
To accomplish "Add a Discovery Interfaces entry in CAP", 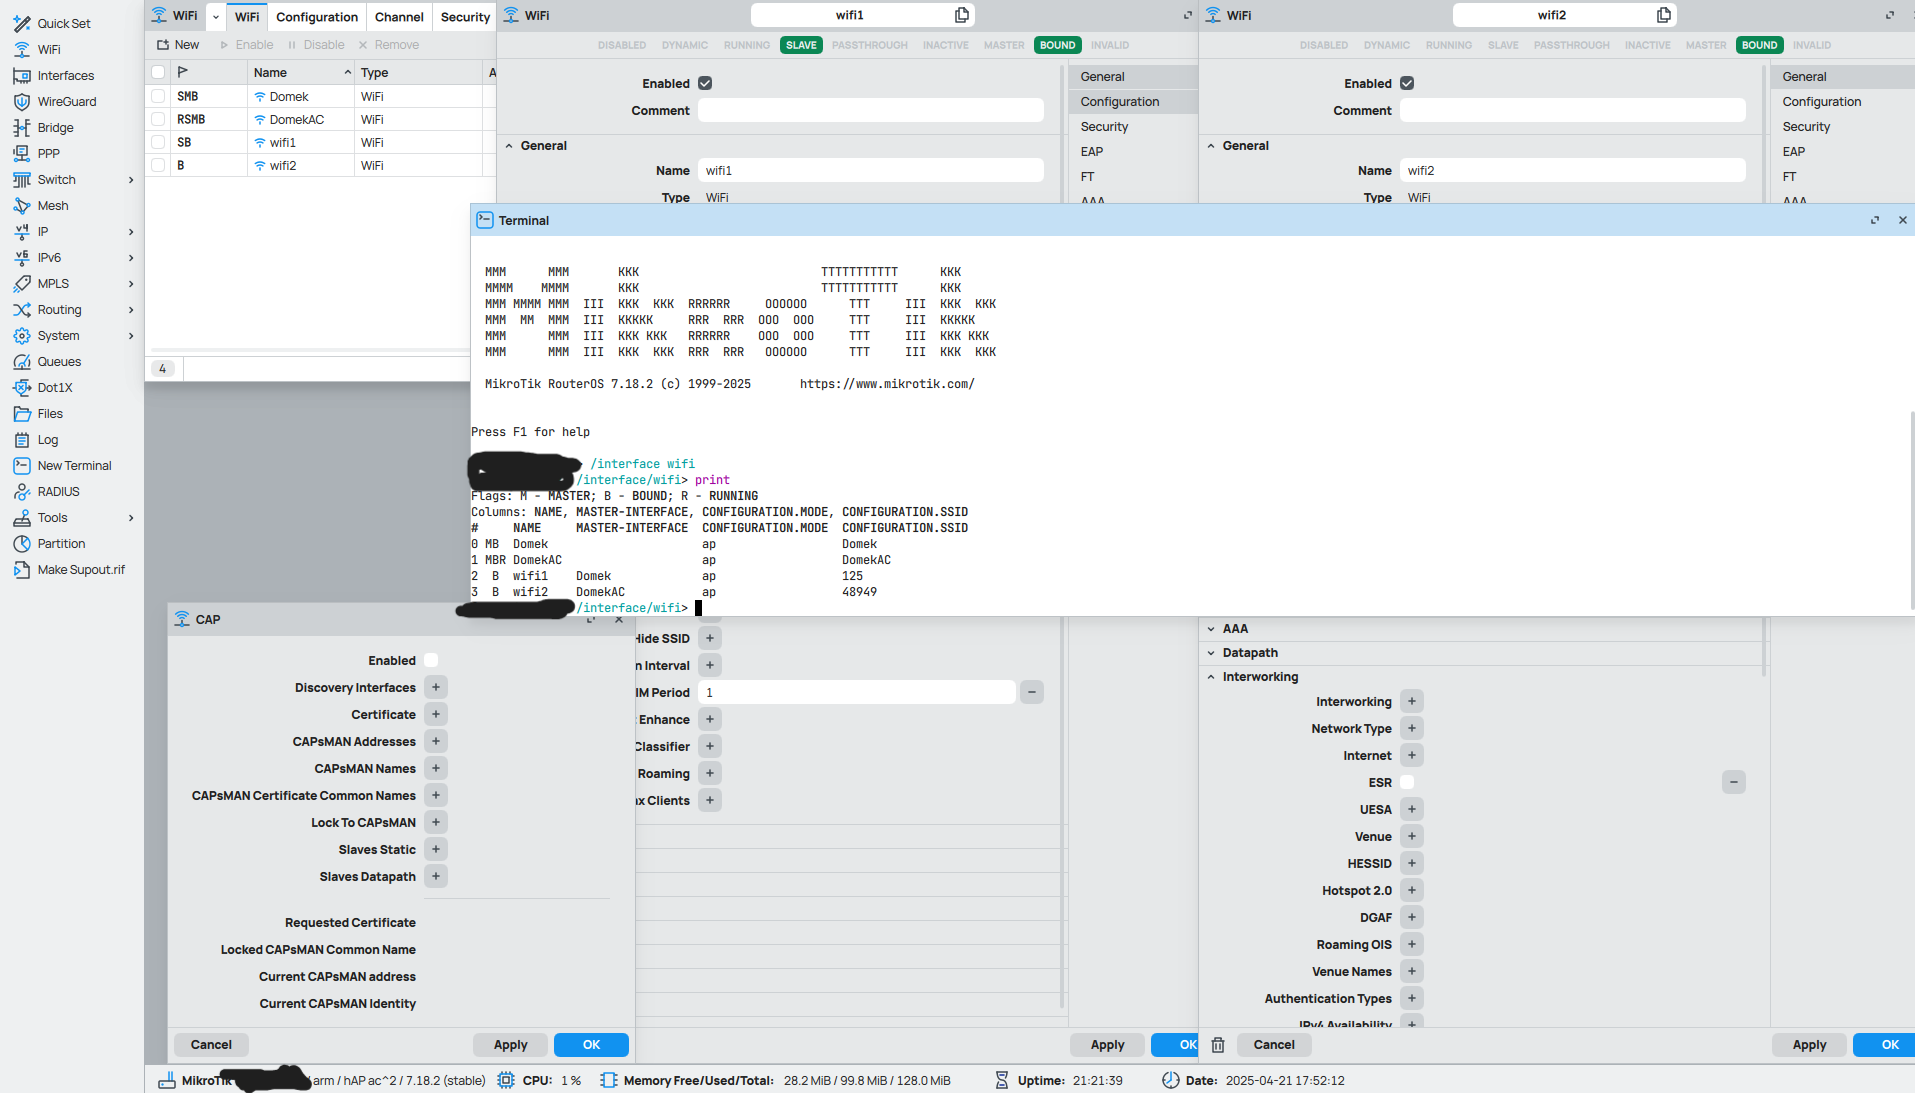I will click(435, 687).
